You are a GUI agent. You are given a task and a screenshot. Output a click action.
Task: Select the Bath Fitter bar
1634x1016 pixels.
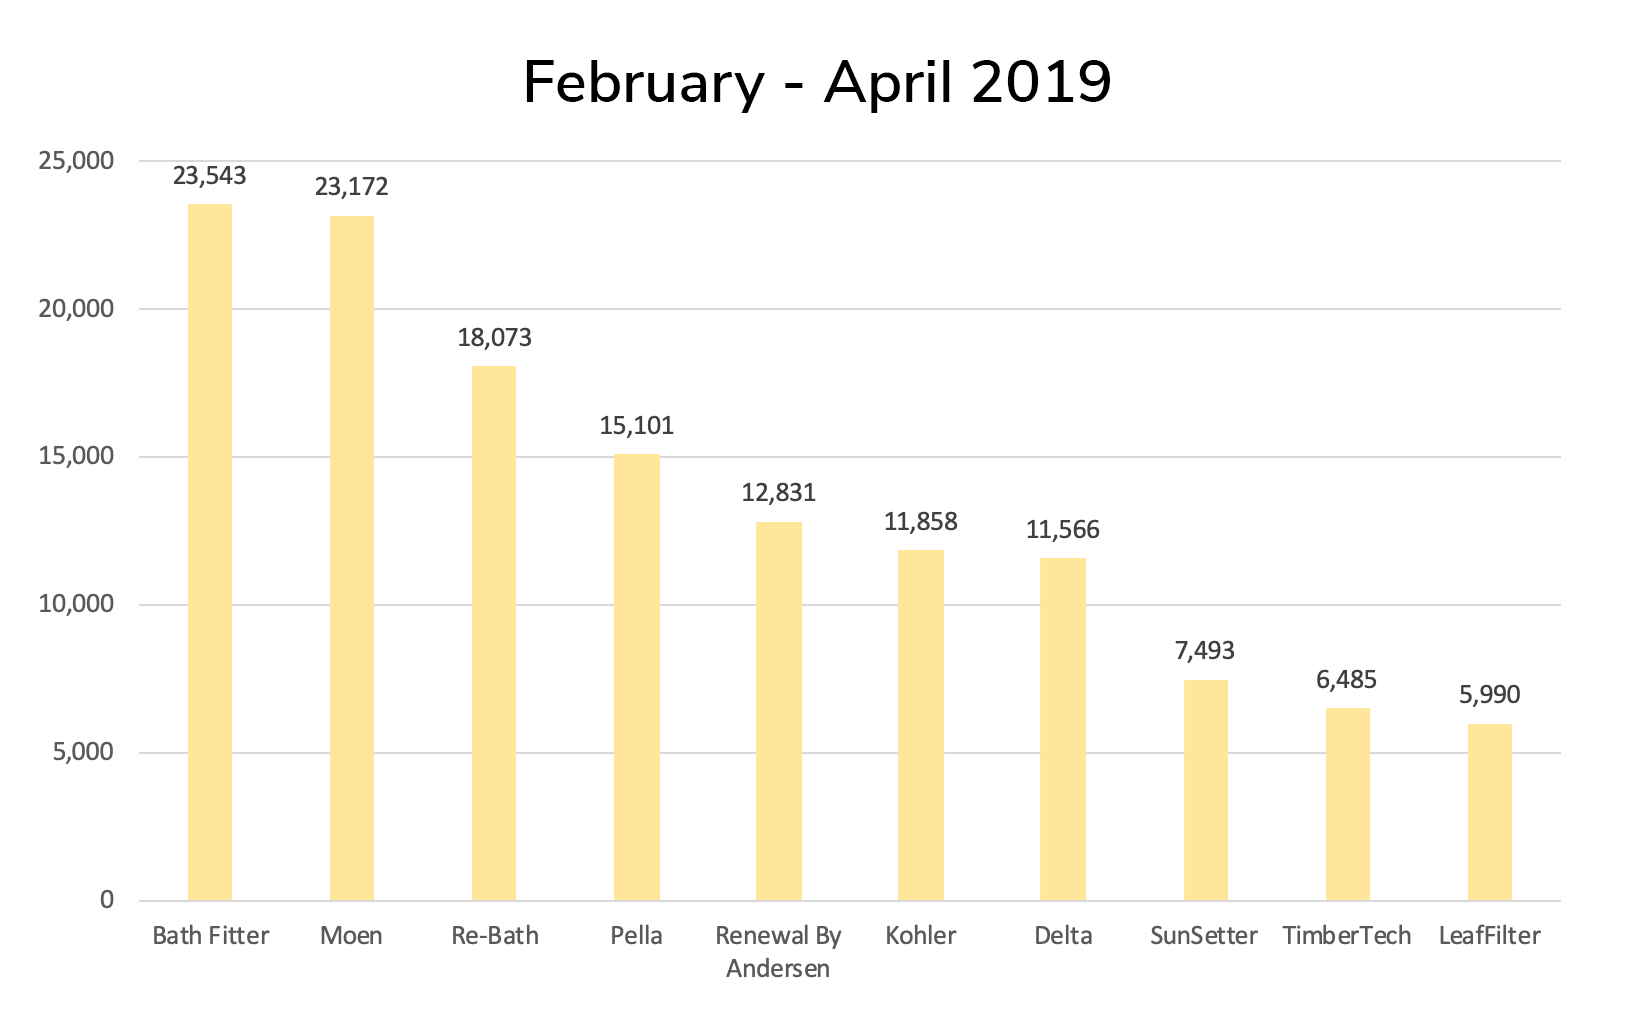210,552
